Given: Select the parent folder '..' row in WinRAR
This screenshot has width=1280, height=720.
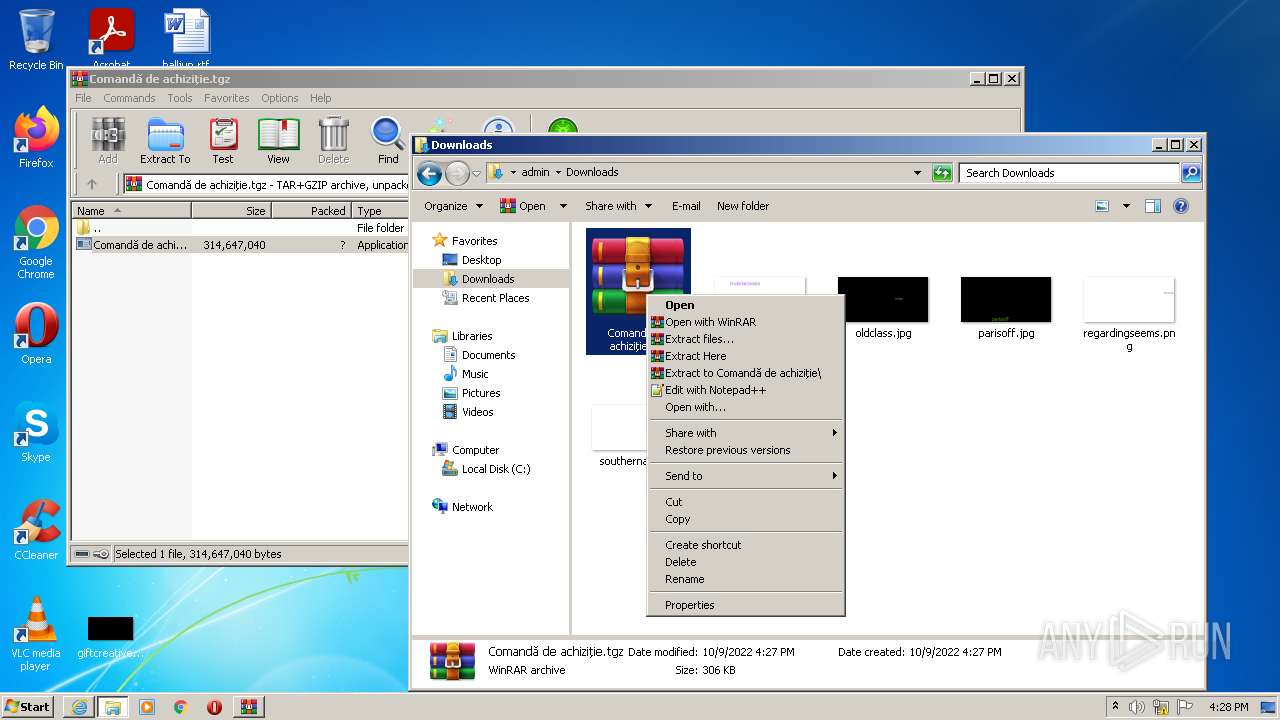Looking at the screenshot, I should click(240, 228).
